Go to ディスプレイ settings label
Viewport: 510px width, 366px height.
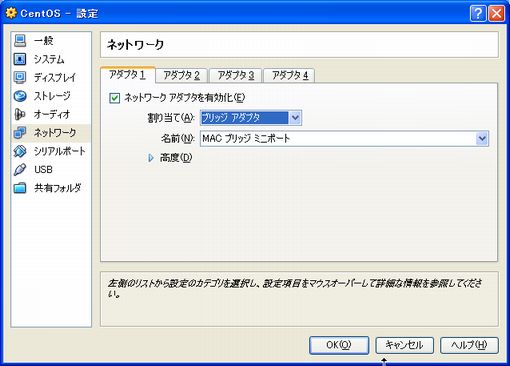pos(55,77)
